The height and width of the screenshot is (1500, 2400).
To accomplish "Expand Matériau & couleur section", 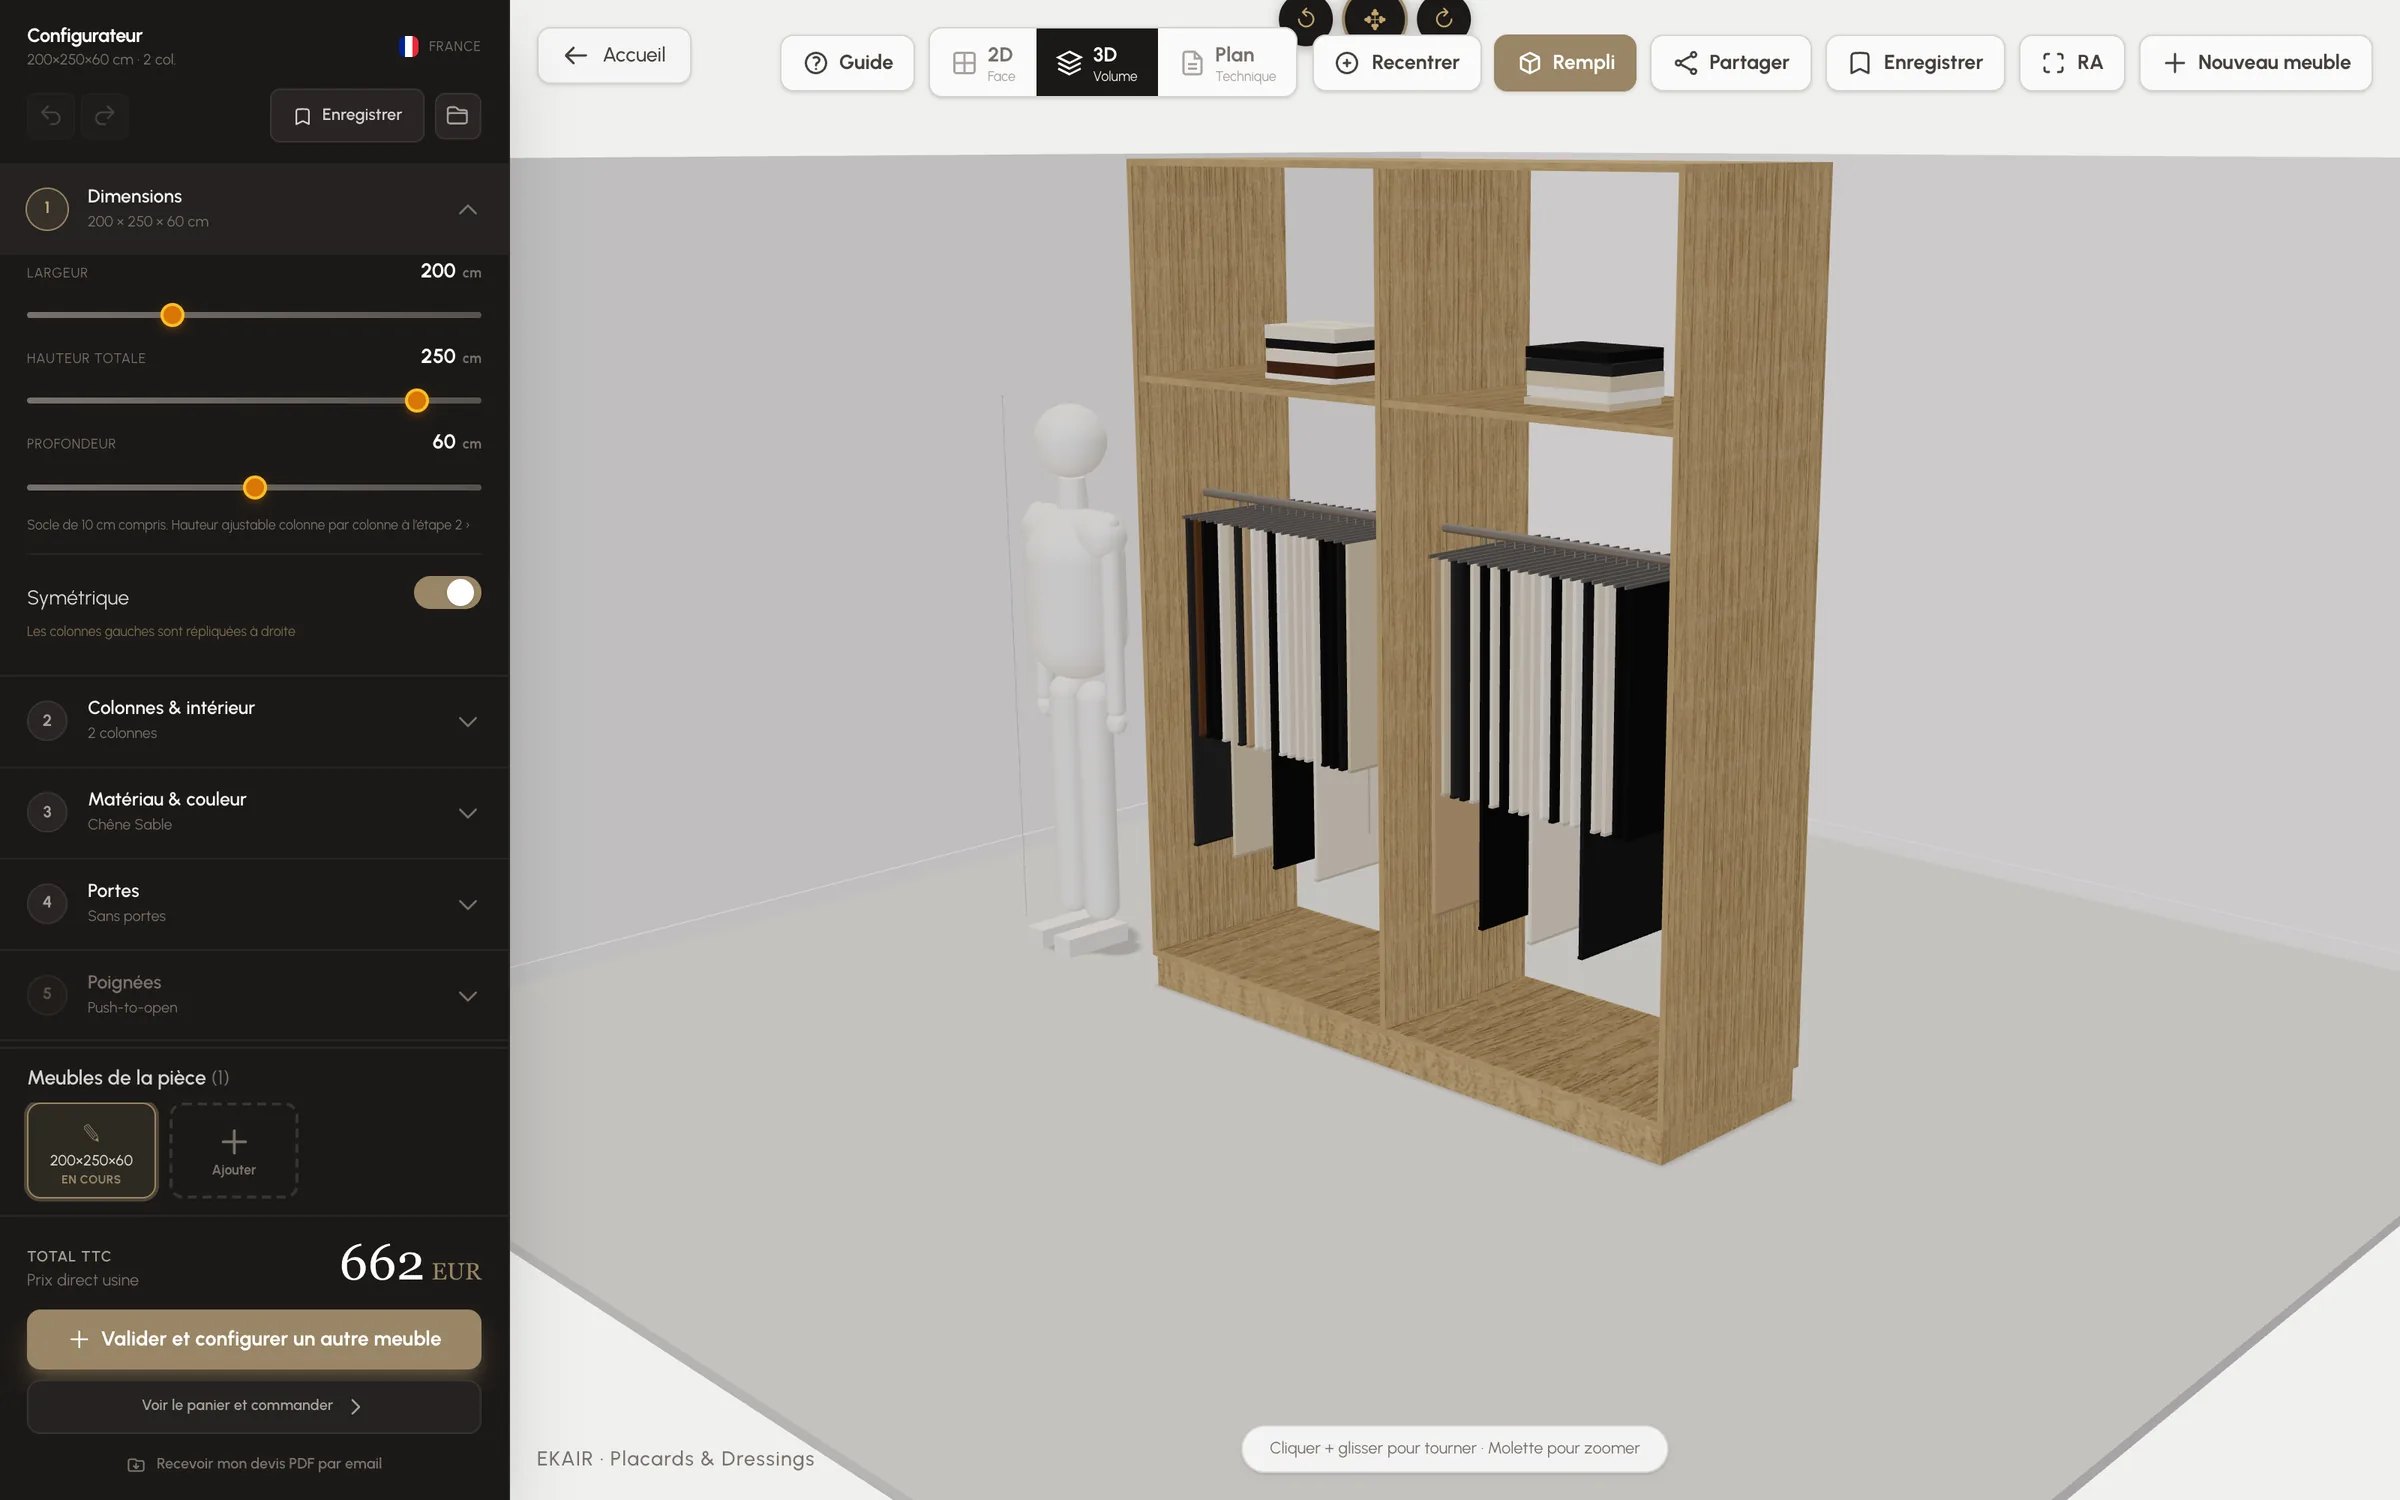I will [x=254, y=812].
